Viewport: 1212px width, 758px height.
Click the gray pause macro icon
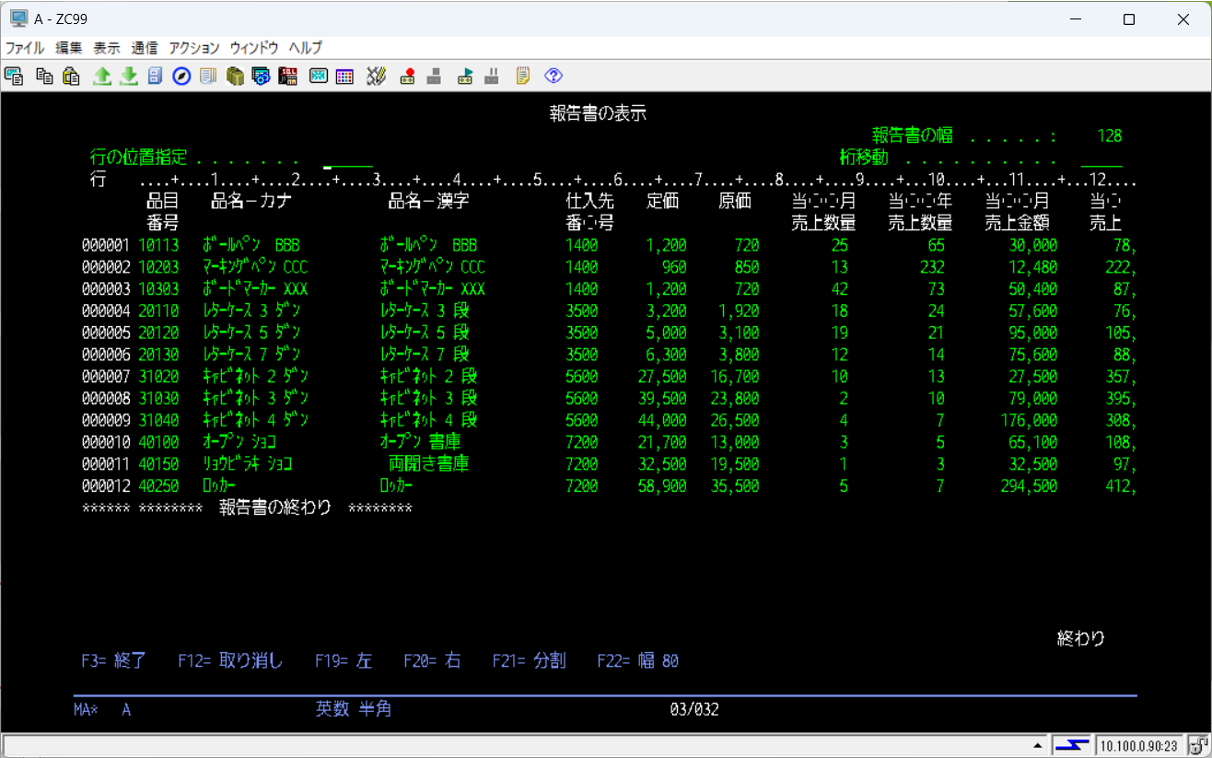point(491,76)
